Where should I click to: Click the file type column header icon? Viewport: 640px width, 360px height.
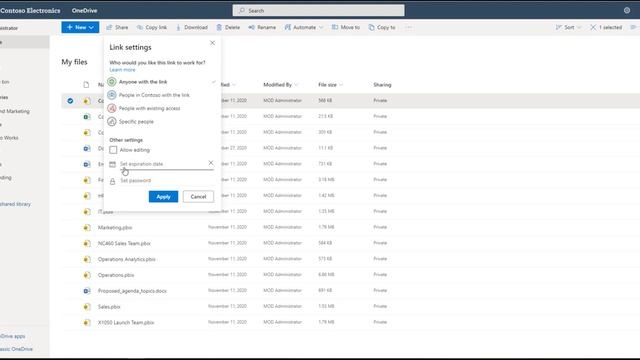click(x=86, y=85)
